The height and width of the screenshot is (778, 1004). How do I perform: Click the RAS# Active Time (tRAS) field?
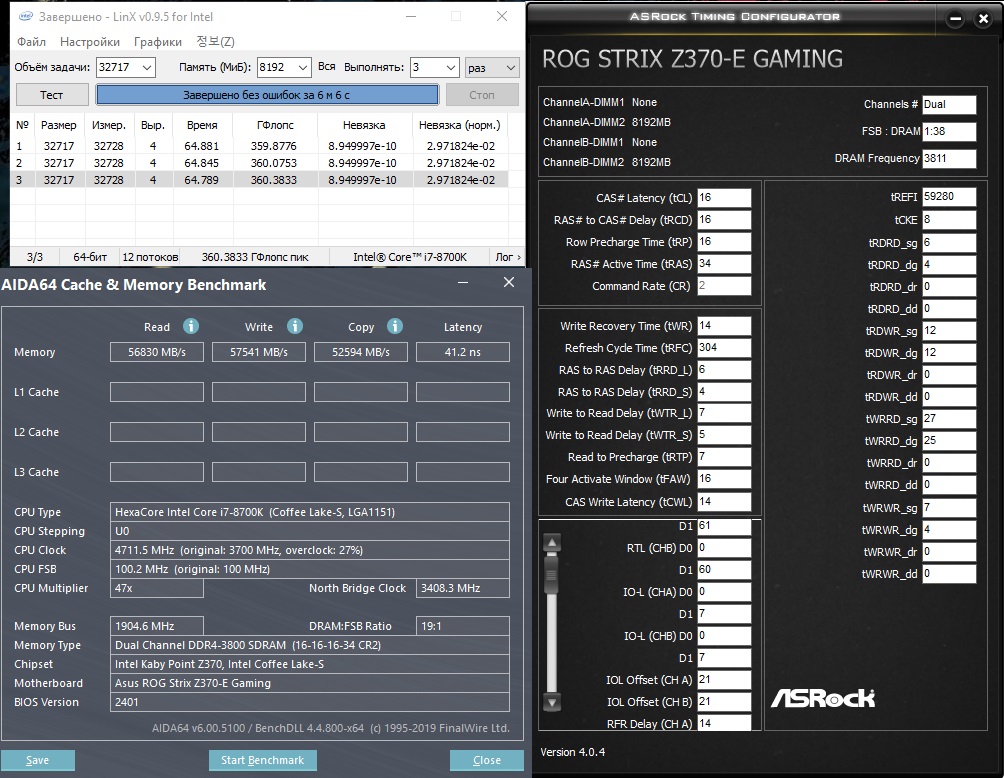pos(724,264)
